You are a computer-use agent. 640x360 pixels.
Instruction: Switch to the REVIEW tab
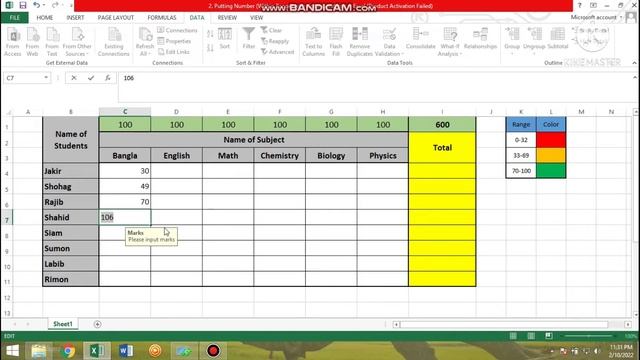(x=227, y=18)
